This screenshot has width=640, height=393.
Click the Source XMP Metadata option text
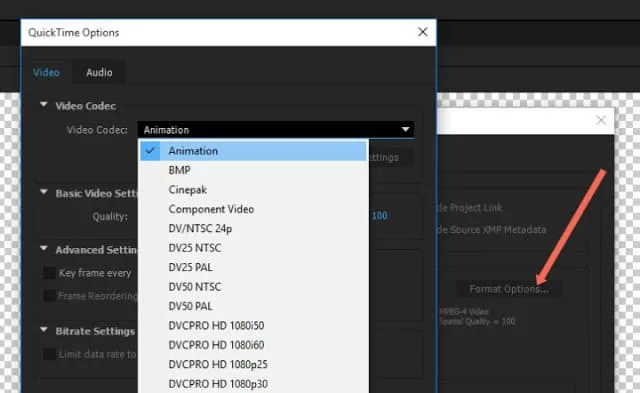[492, 230]
